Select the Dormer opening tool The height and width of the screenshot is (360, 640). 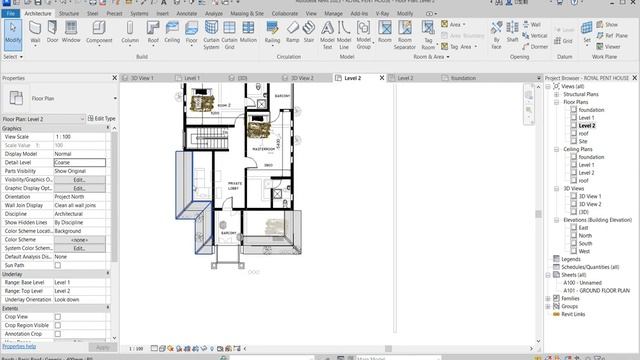(x=535, y=47)
